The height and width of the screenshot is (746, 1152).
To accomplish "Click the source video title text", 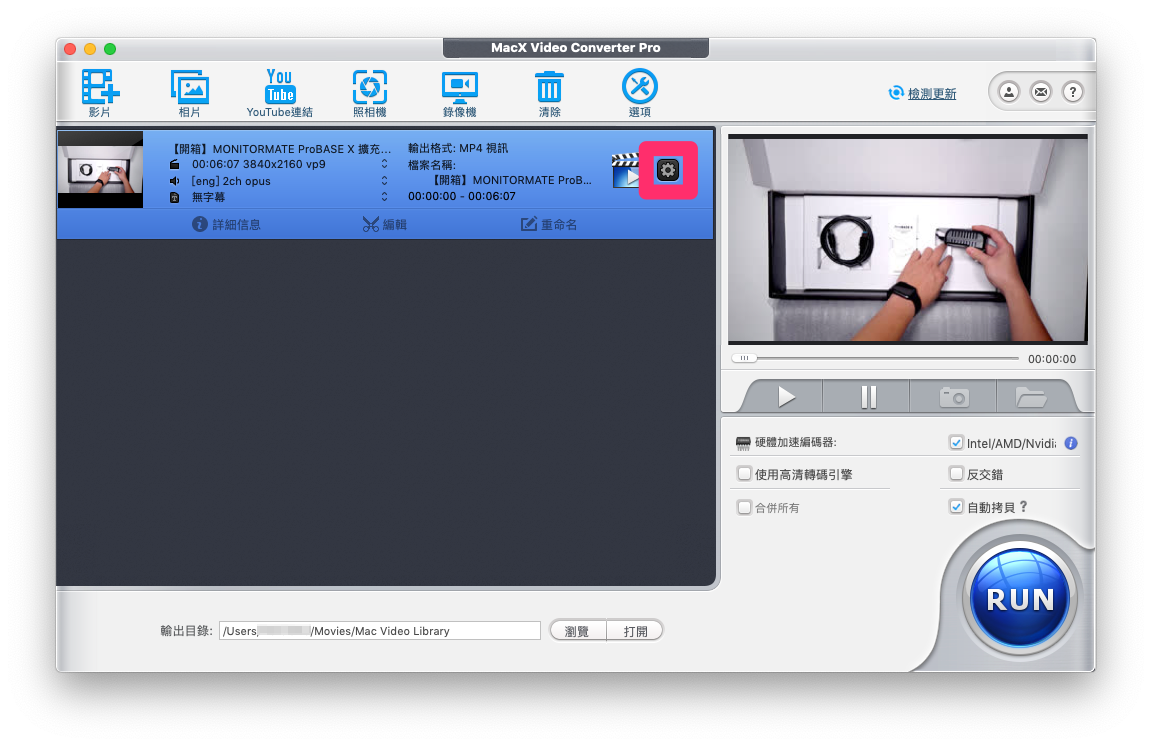I will pyautogui.click(x=281, y=148).
